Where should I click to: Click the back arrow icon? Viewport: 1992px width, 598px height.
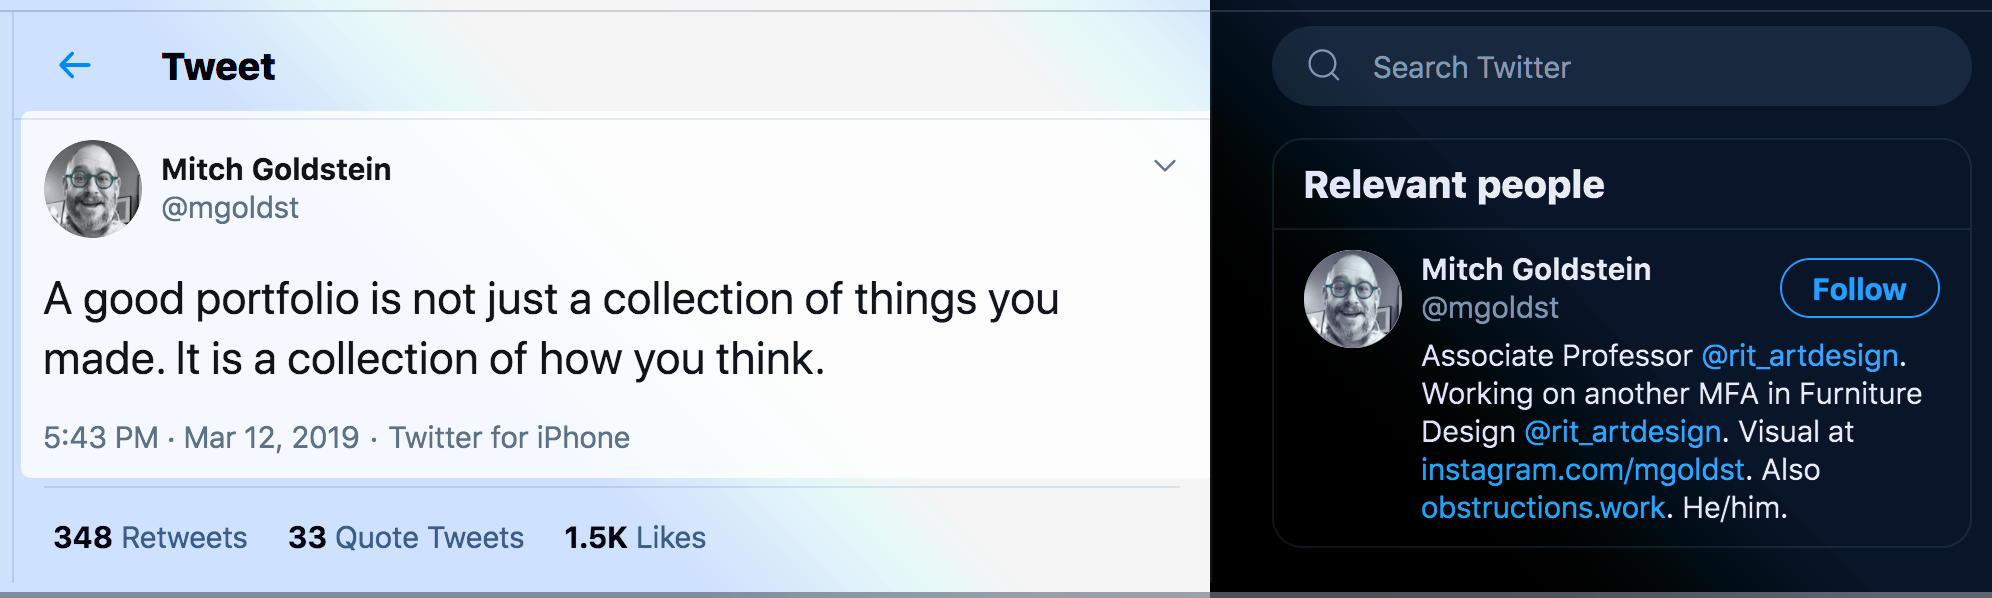75,66
